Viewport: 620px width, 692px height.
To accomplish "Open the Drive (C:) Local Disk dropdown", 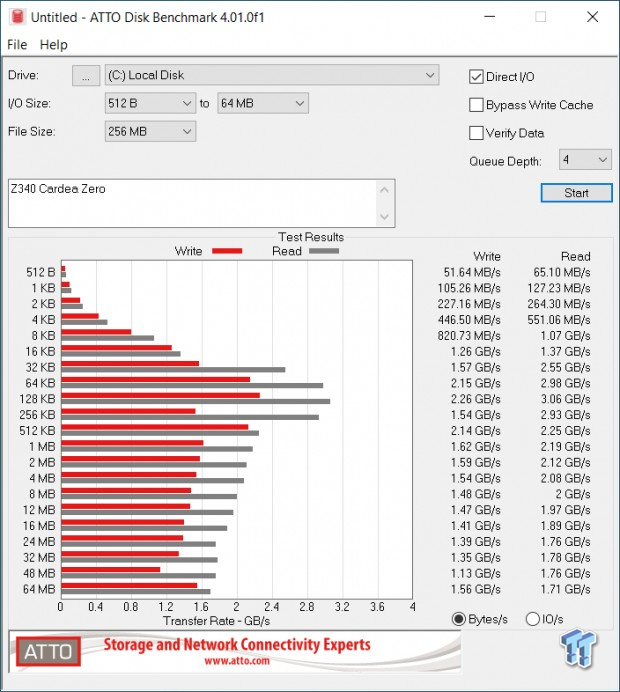I will pyautogui.click(x=272, y=75).
